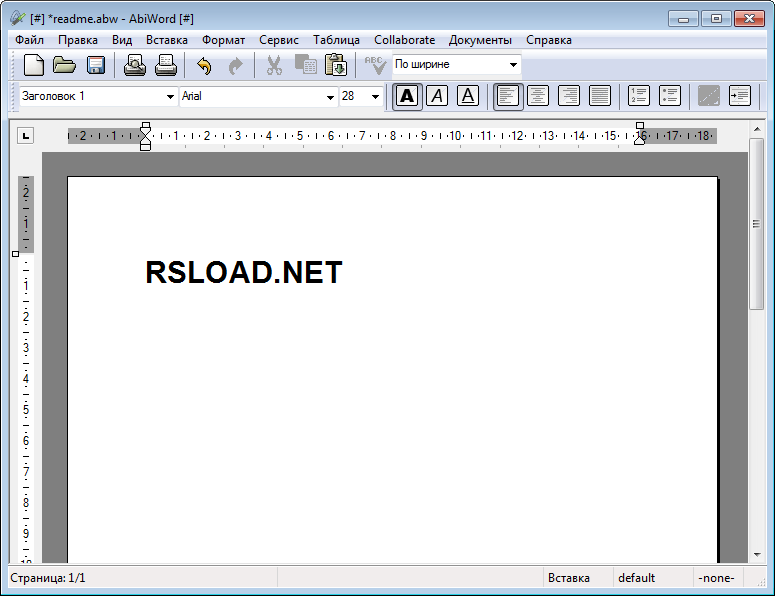Screen dimensions: 775x596
Task: Open the Вставка menu
Action: coord(167,40)
